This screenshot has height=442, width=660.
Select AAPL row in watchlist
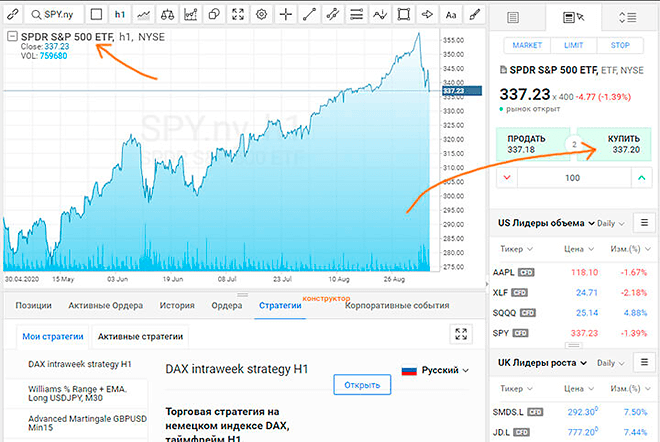coord(573,272)
